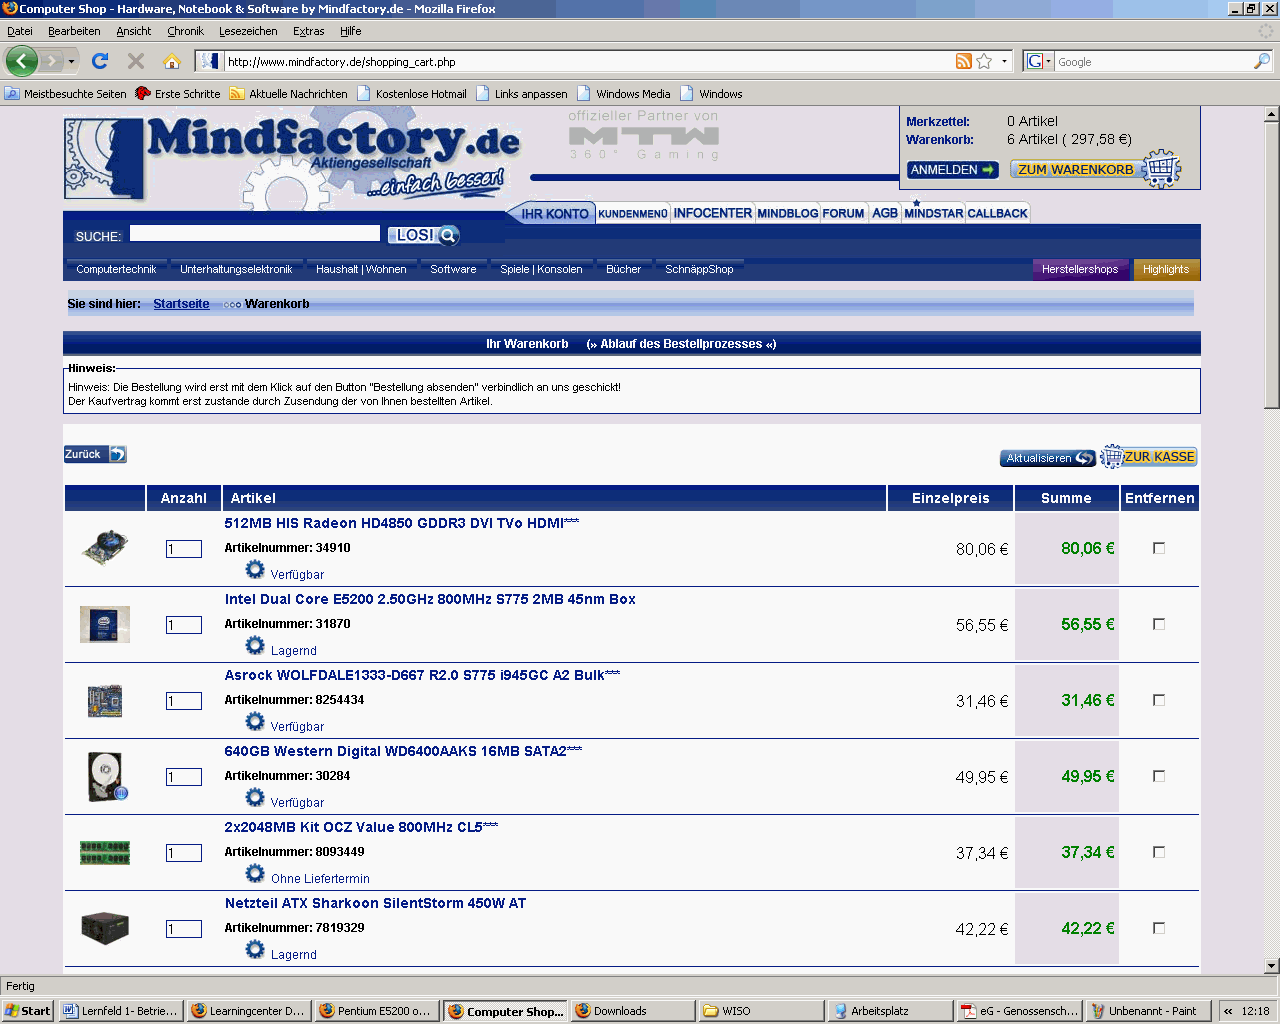This screenshot has height=1024, width=1280.
Task: Open the address bar URL dropdown arrow
Action: pyautogui.click(x=1004, y=61)
